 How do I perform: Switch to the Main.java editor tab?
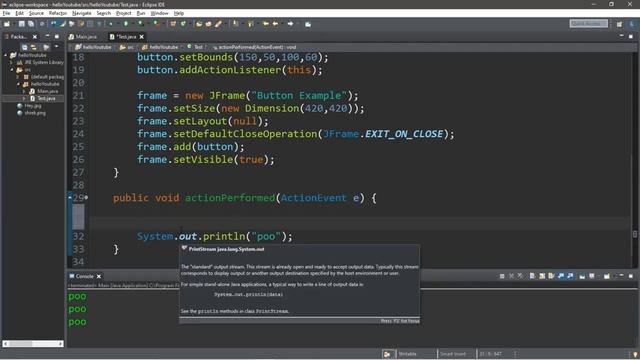83,37
